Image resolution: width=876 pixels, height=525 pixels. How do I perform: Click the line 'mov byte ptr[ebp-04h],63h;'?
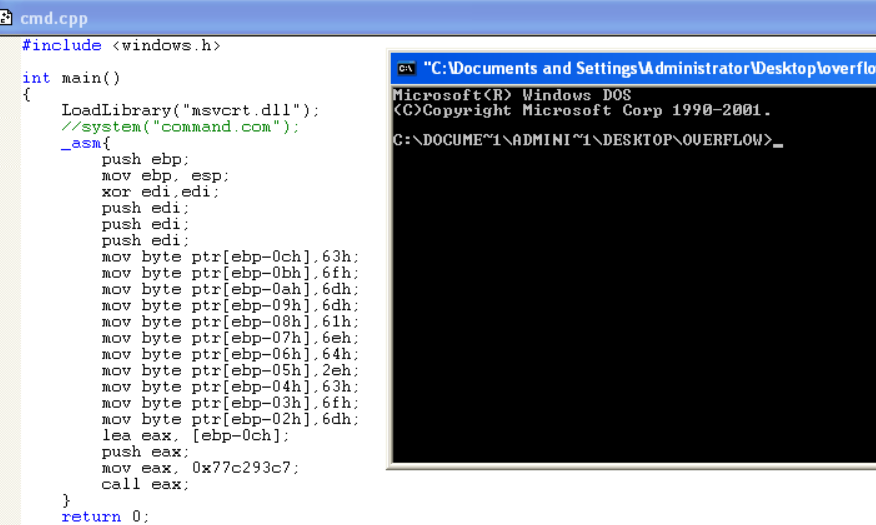[x=230, y=386]
